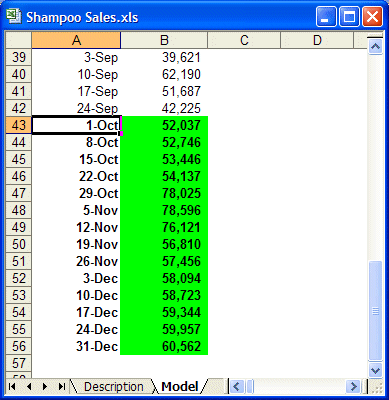Click cell containing 15-Oct
The height and width of the screenshot is (400, 389).
76,159
